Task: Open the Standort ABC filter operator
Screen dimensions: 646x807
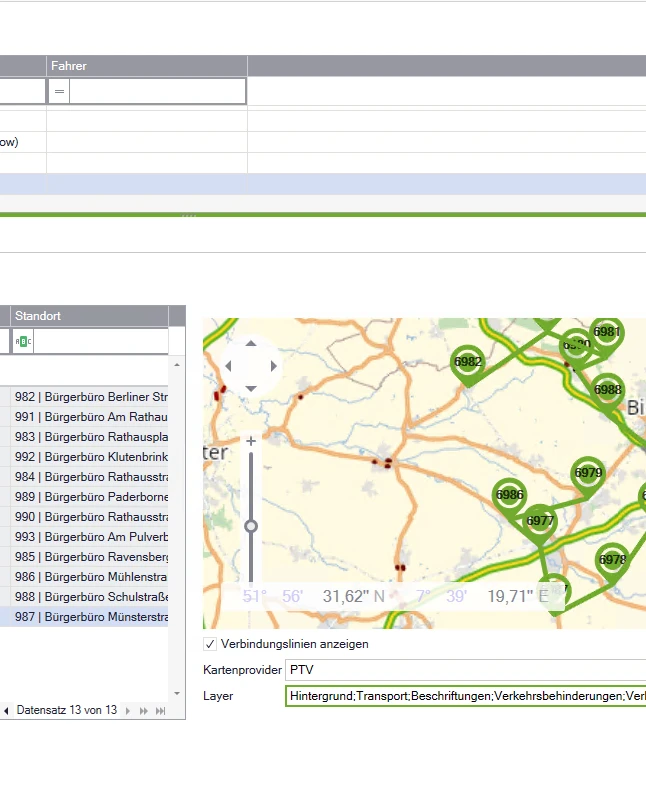Action: pos(23,341)
